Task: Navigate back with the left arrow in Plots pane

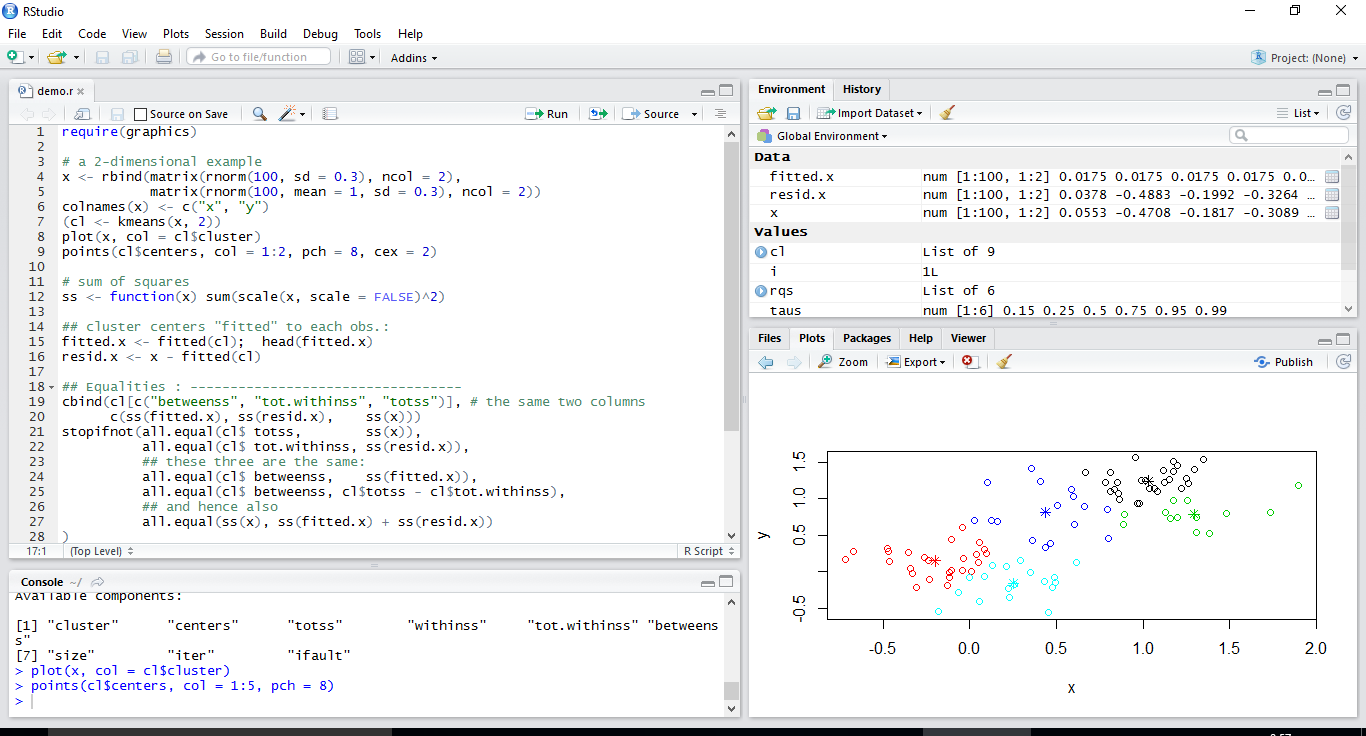Action: pos(766,361)
